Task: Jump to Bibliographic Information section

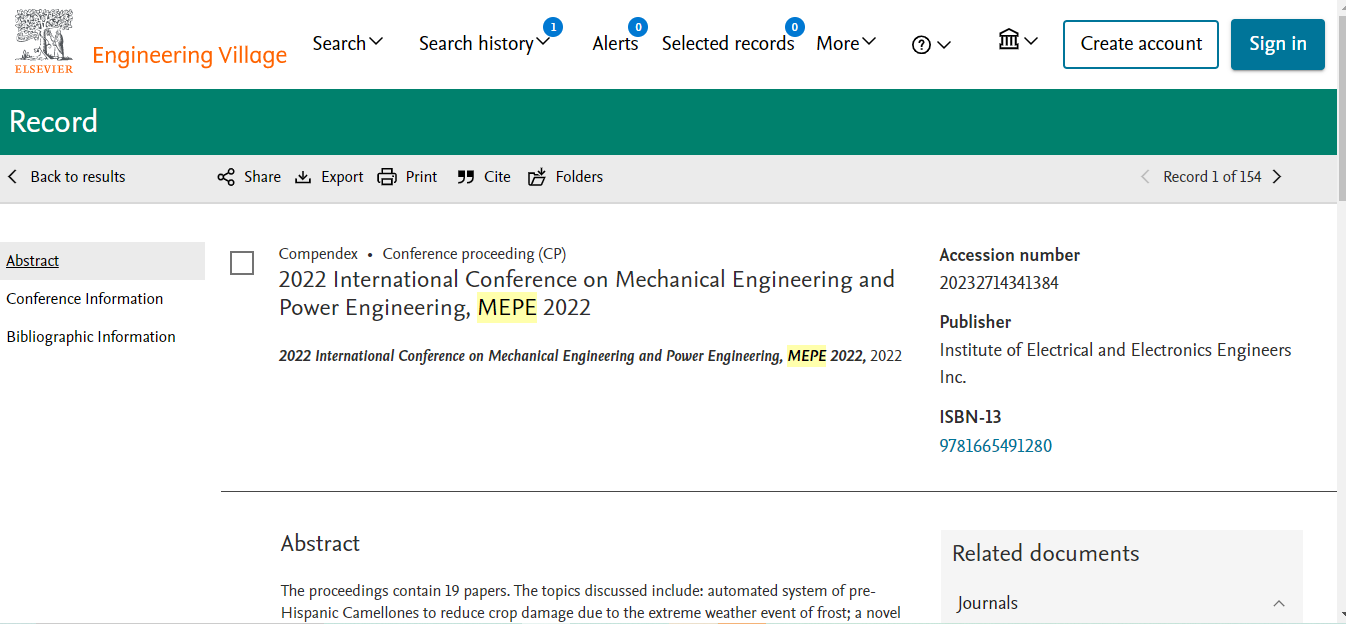Action: (x=91, y=337)
